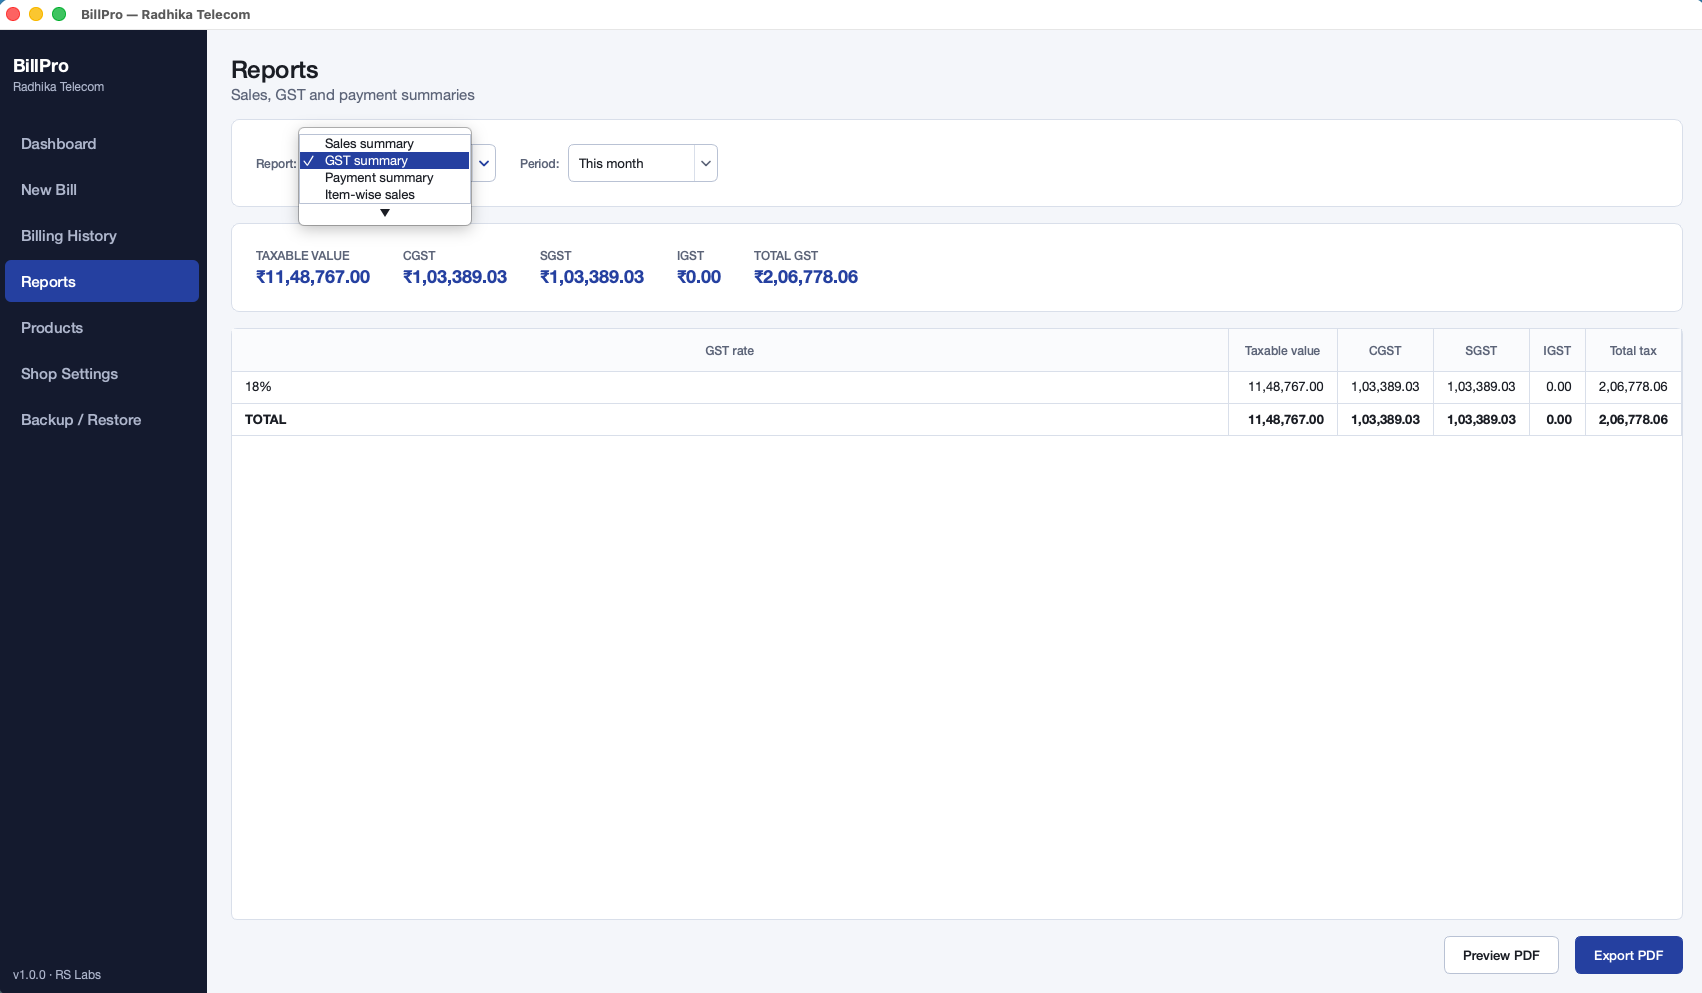
Task: Click the summary card SGST ₹1,03,389.03 value
Action: [x=592, y=277]
